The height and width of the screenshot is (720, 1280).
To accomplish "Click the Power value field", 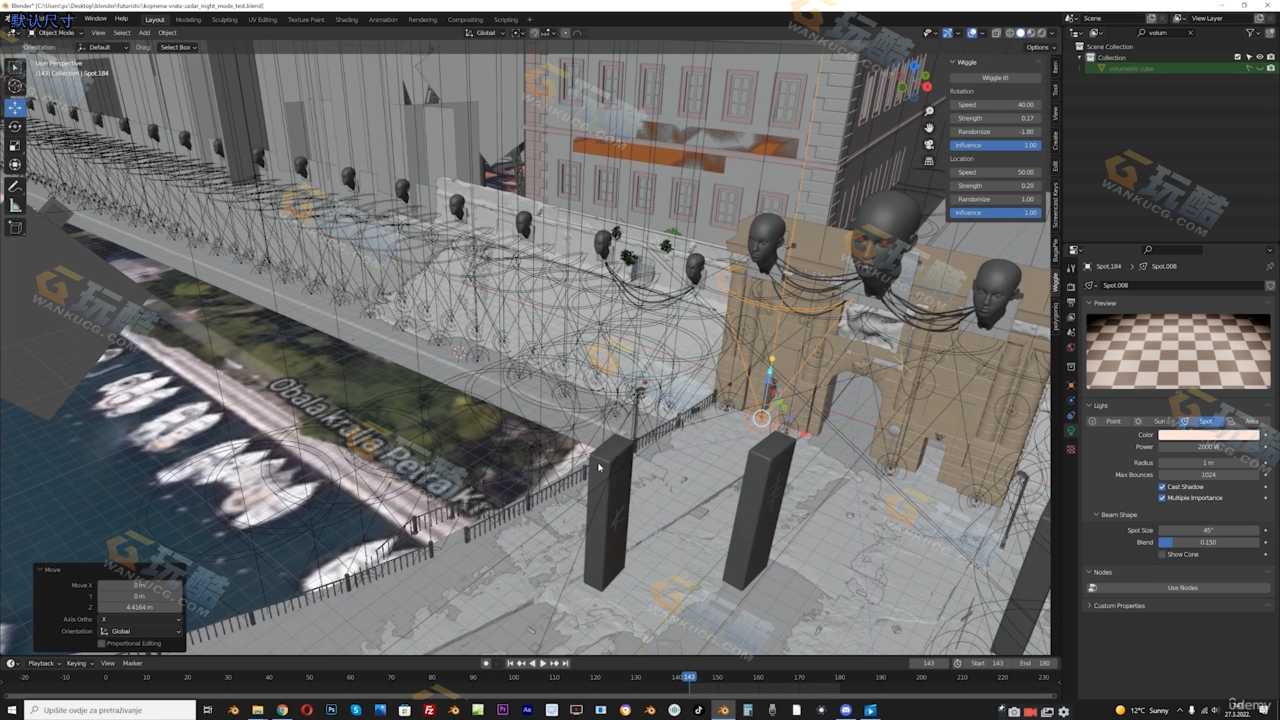I will tap(1210, 447).
